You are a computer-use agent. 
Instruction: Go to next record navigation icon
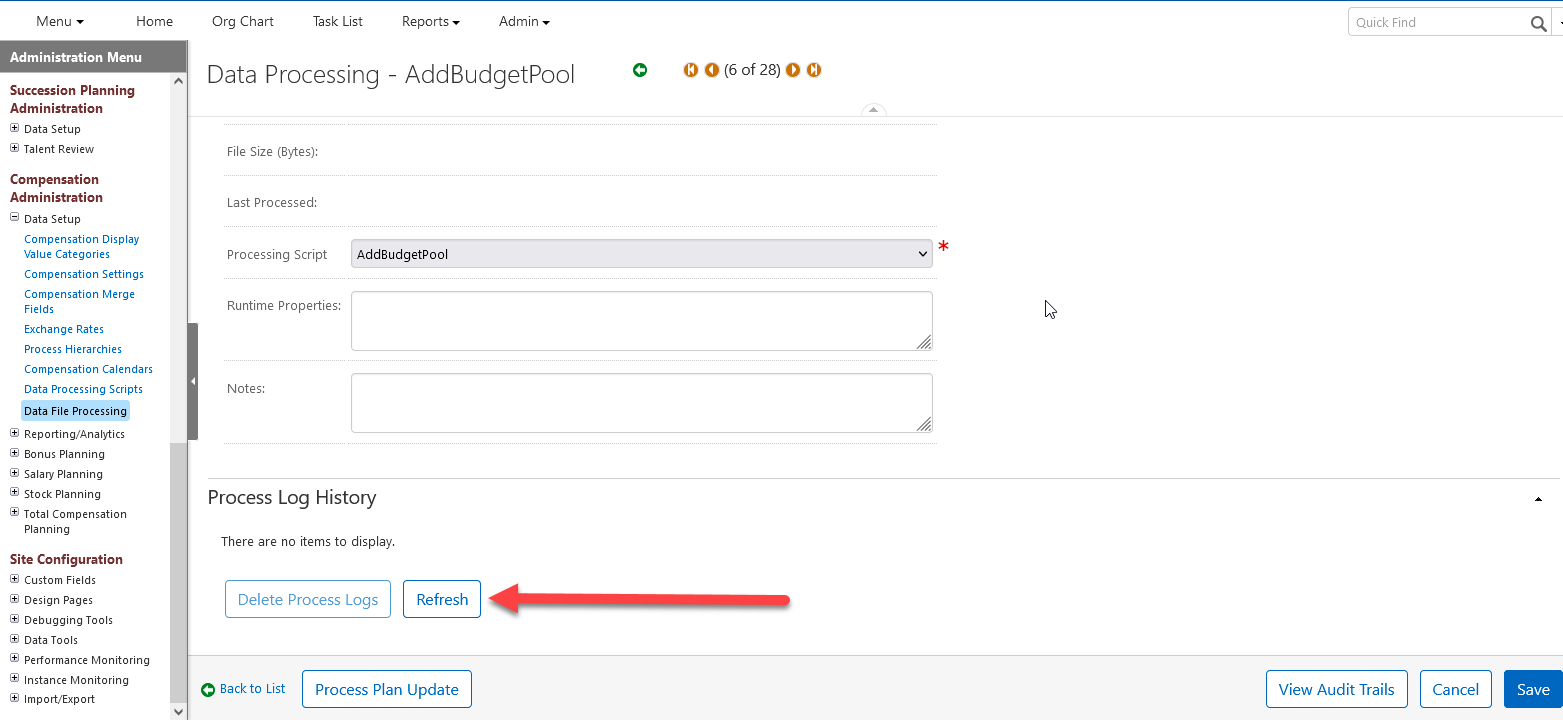[x=793, y=70]
